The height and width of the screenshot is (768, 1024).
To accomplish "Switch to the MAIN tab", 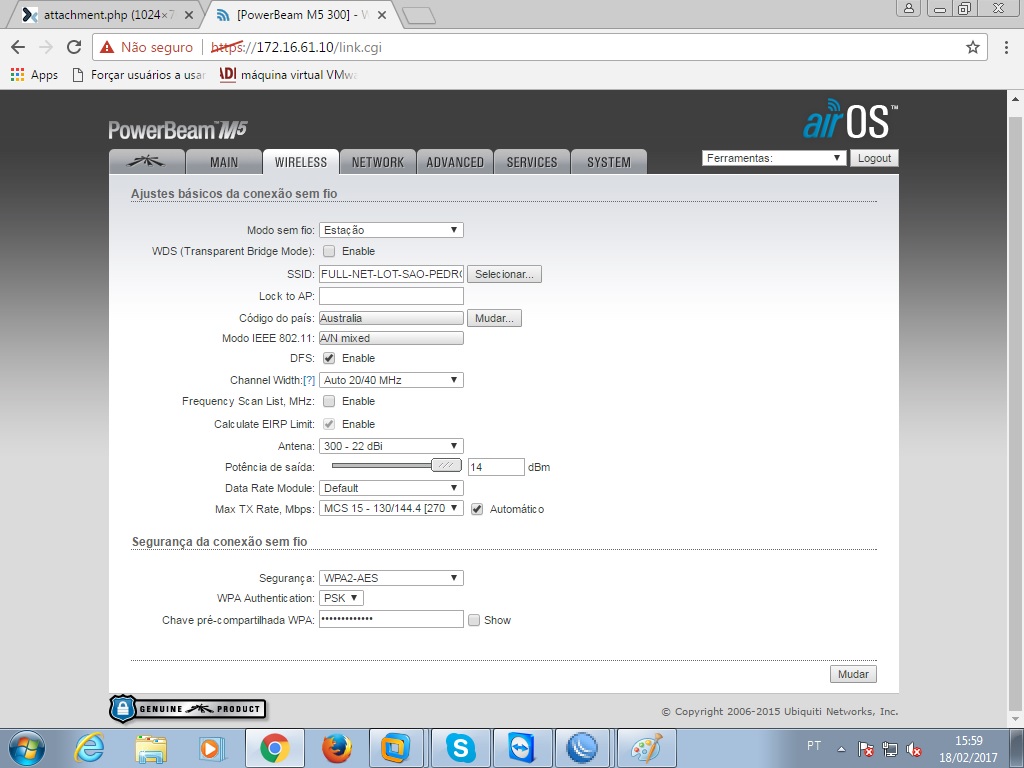I will click(224, 162).
